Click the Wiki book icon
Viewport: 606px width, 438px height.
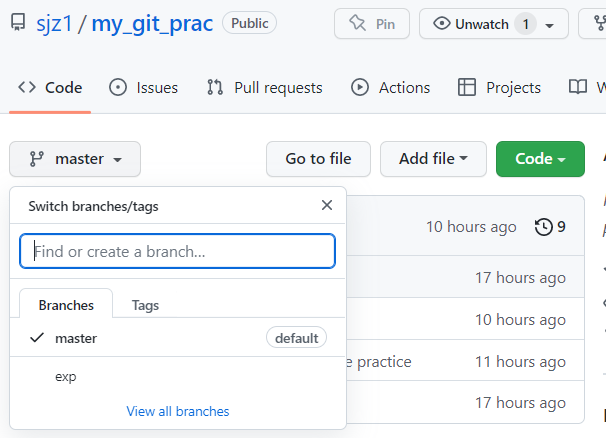(x=578, y=87)
